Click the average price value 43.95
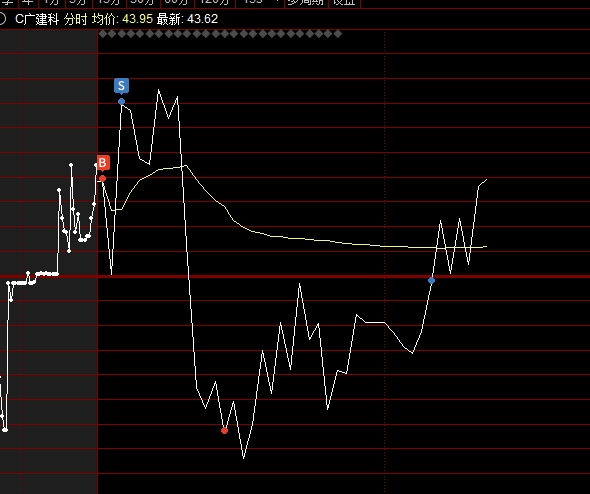Screen dimensions: 590x494 tap(138, 19)
